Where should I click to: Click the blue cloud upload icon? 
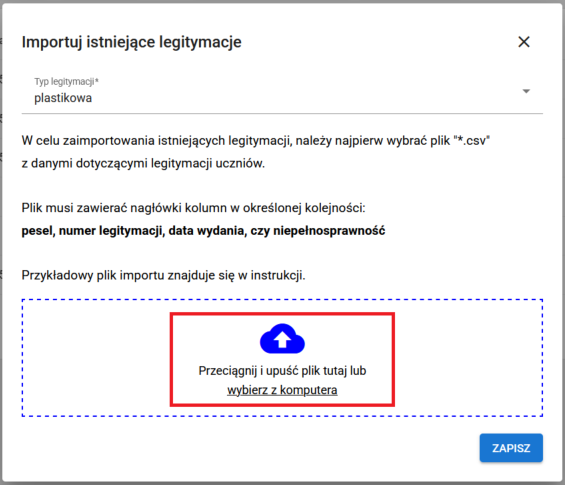click(x=282, y=338)
